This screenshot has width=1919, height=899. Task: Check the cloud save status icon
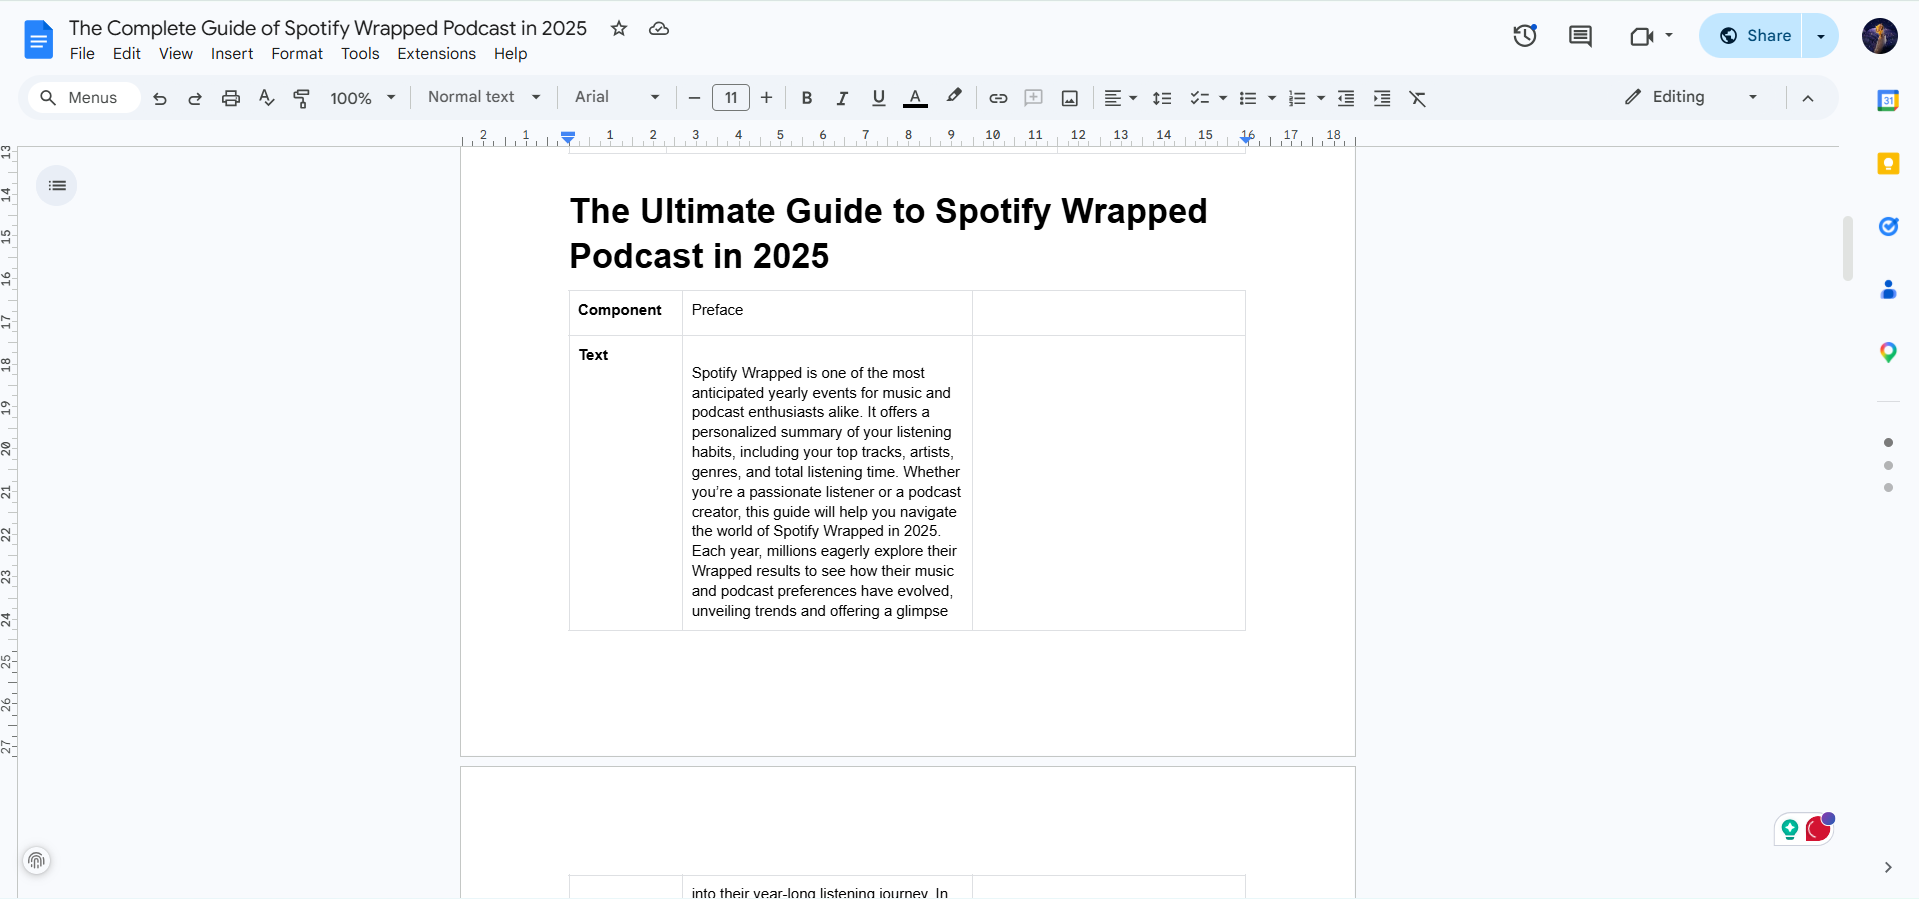[x=659, y=28]
